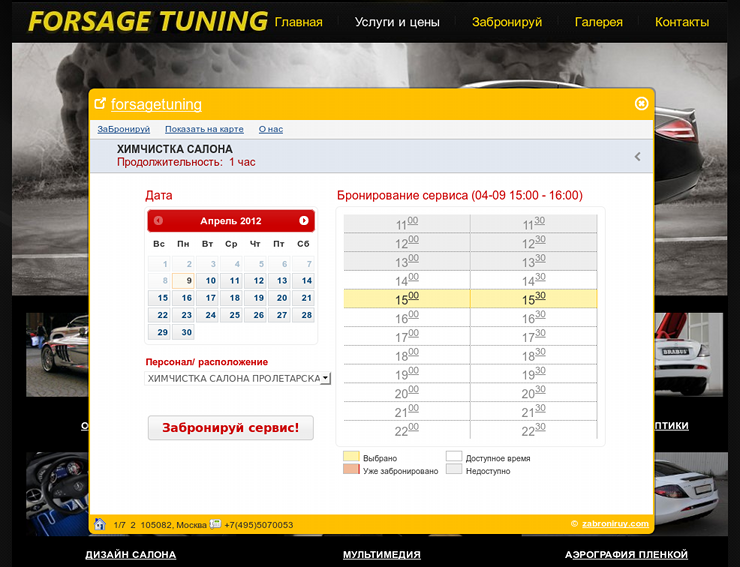The height and width of the screenshot is (567, 740).
Task: Open the white car taillight thumbnail at bottom right
Action: 689,494
